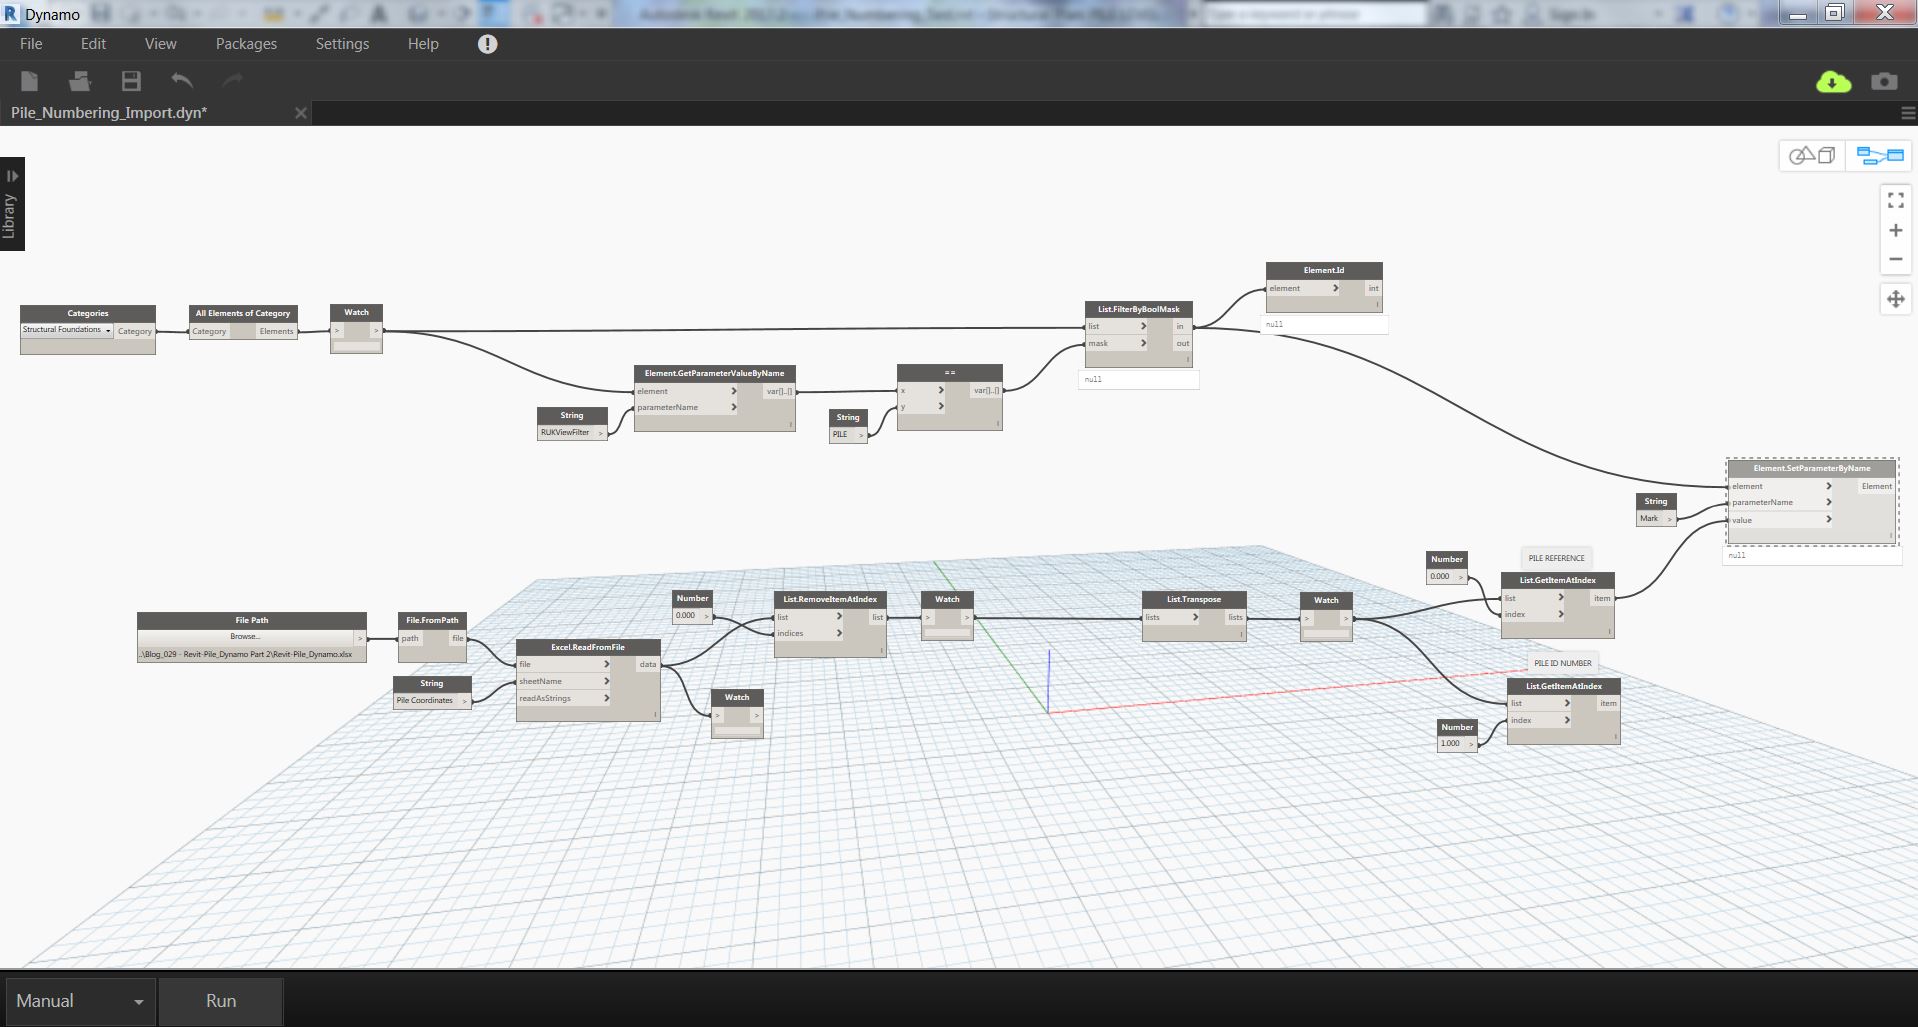The width and height of the screenshot is (1918, 1027).
Task: Select the Element.GetParameterValueByName node title
Action: pos(714,373)
